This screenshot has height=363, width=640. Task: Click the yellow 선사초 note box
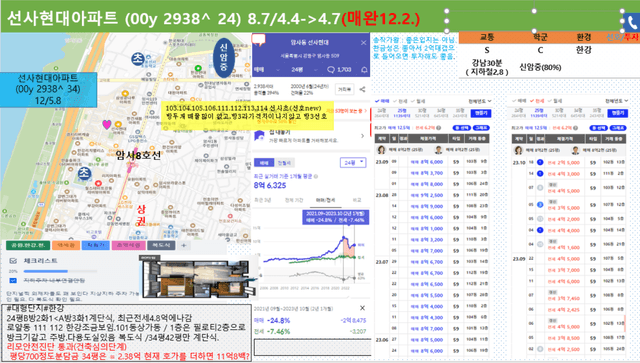pos(247,116)
